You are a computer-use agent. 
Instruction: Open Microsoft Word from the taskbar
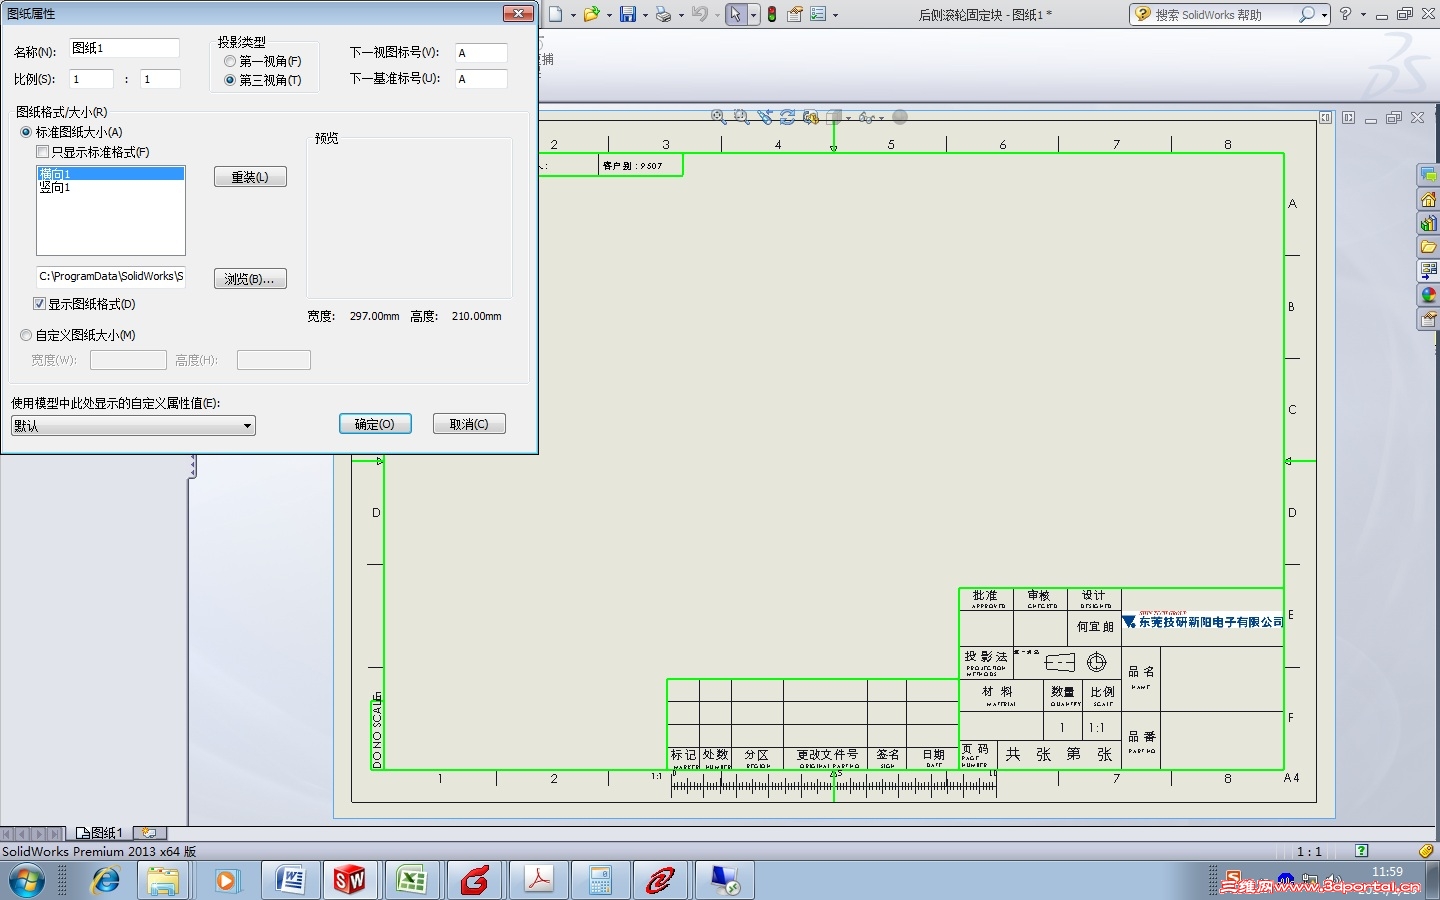(290, 880)
